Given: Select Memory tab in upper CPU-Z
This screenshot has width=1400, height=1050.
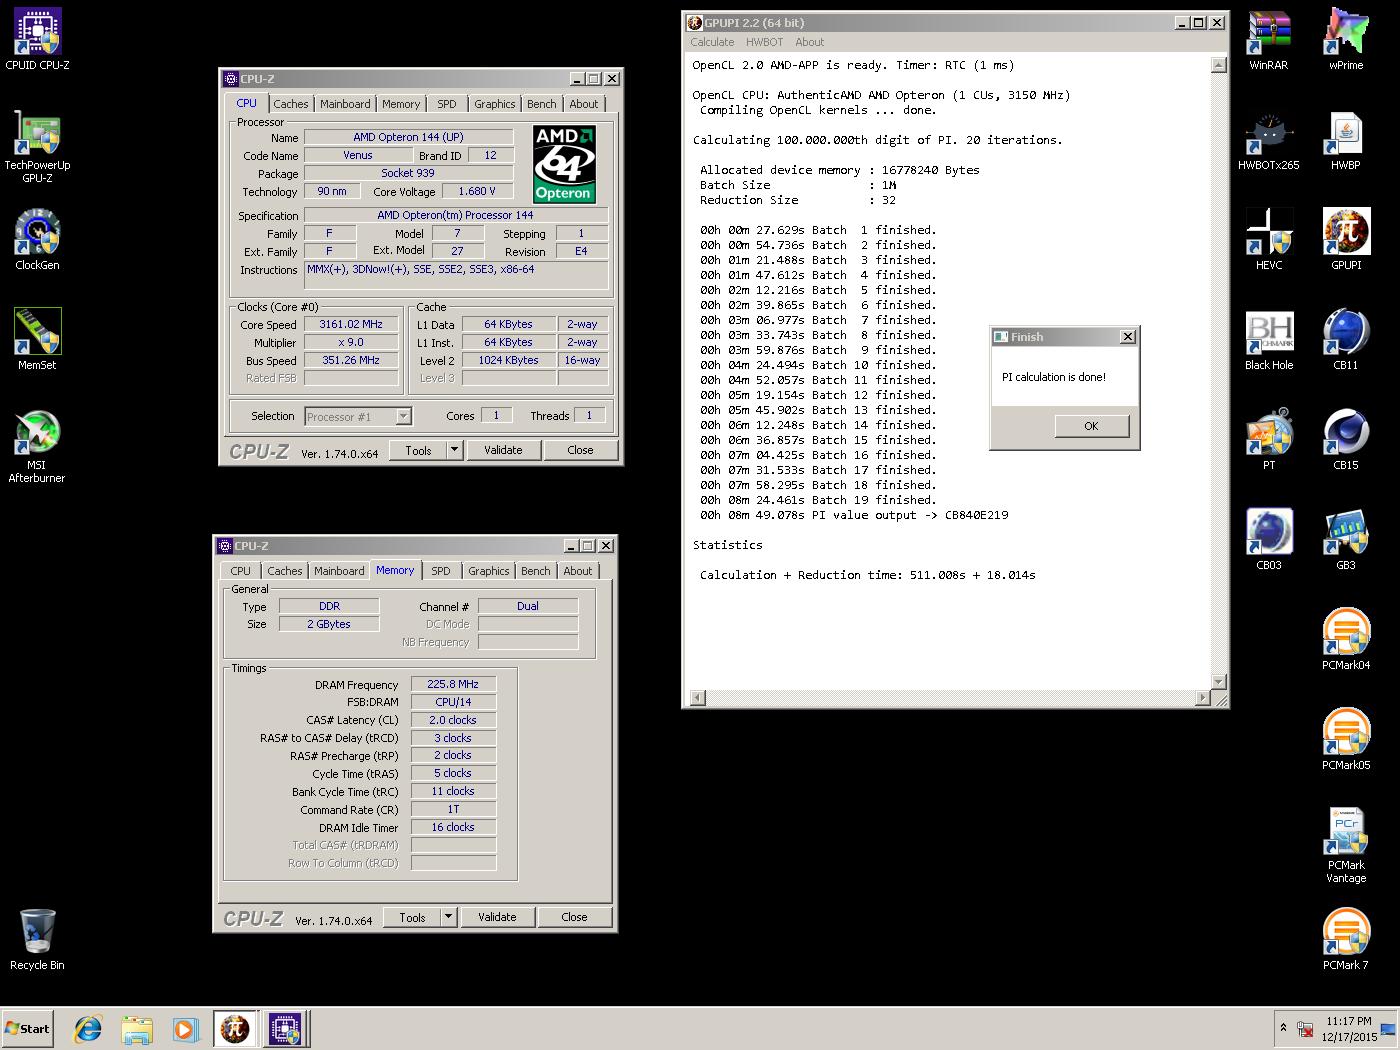Looking at the screenshot, I should coord(401,104).
